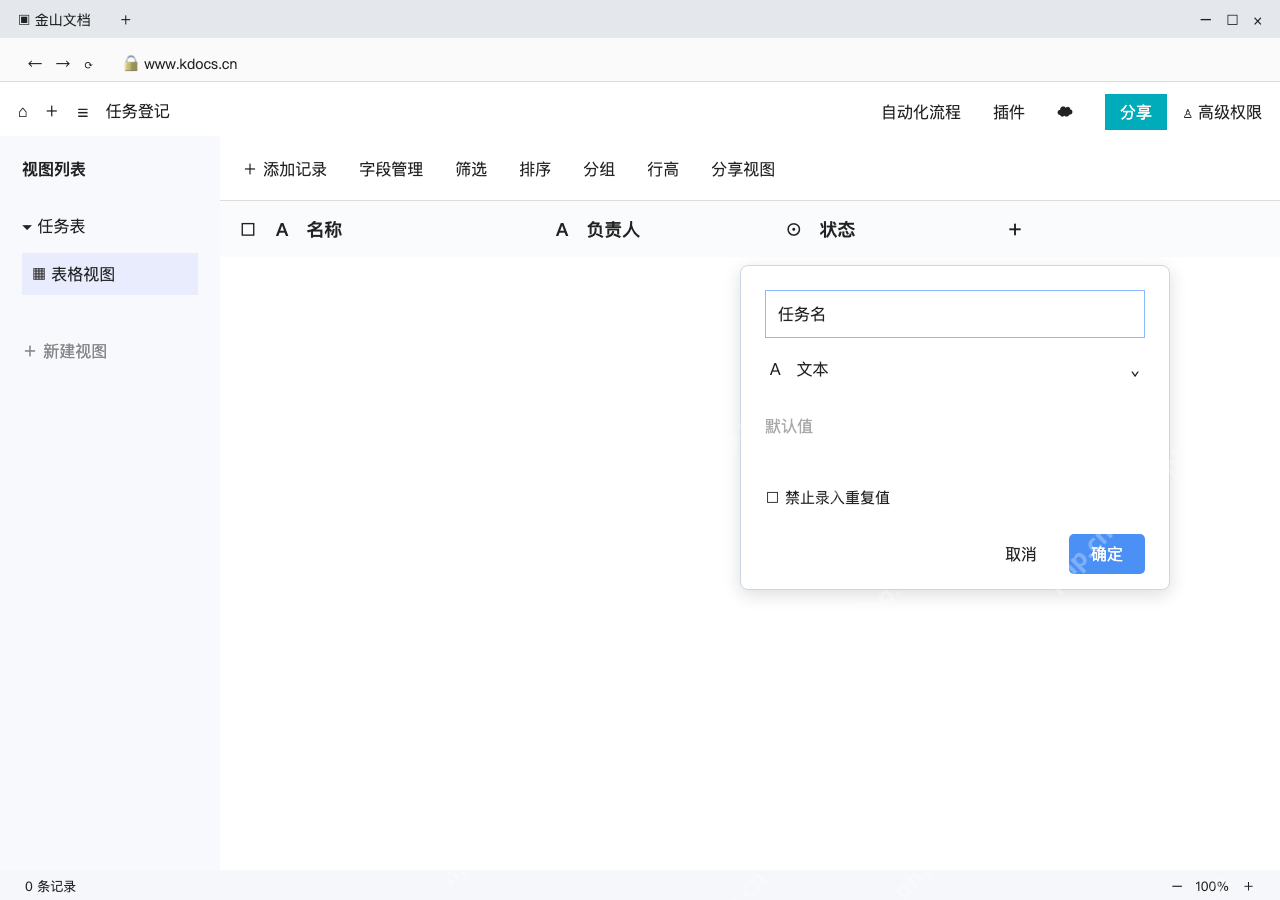Image resolution: width=1280 pixels, height=900 pixels.
Task: Go to home via house icon
Action: pyautogui.click(x=23, y=112)
